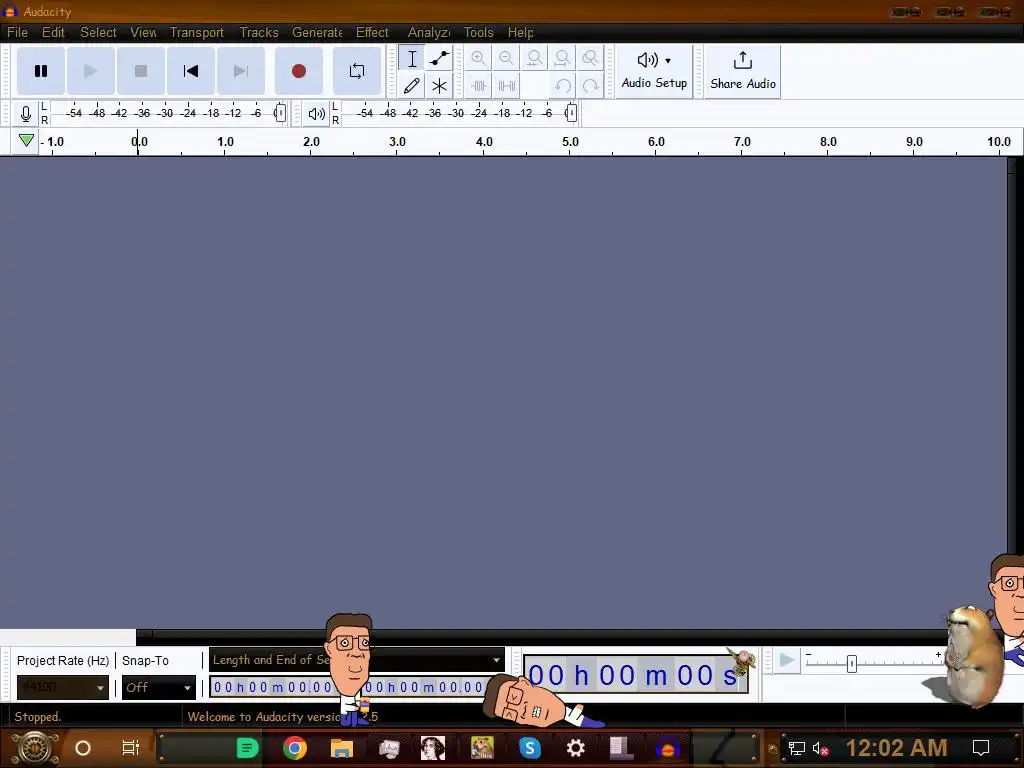The height and width of the screenshot is (768, 1024).
Task: Open File Explorer from the taskbar
Action: (342, 748)
